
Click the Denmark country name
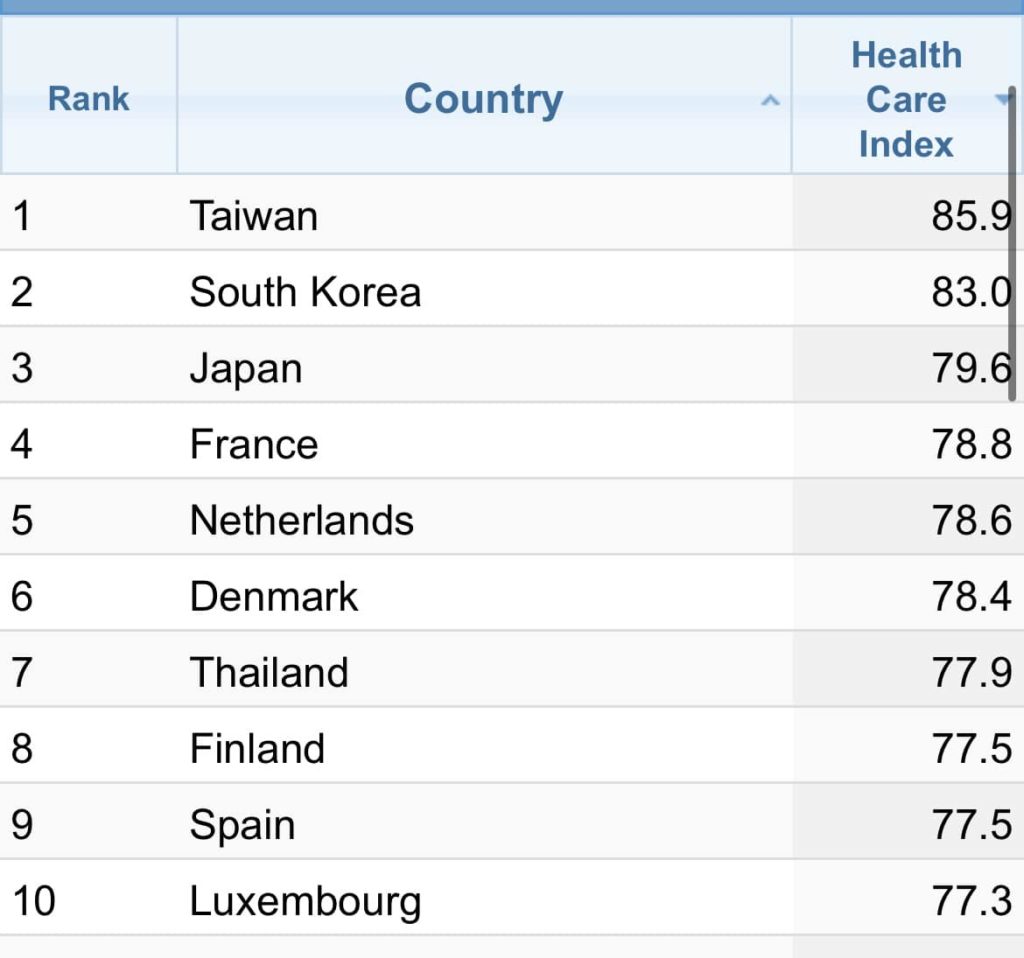coord(274,596)
